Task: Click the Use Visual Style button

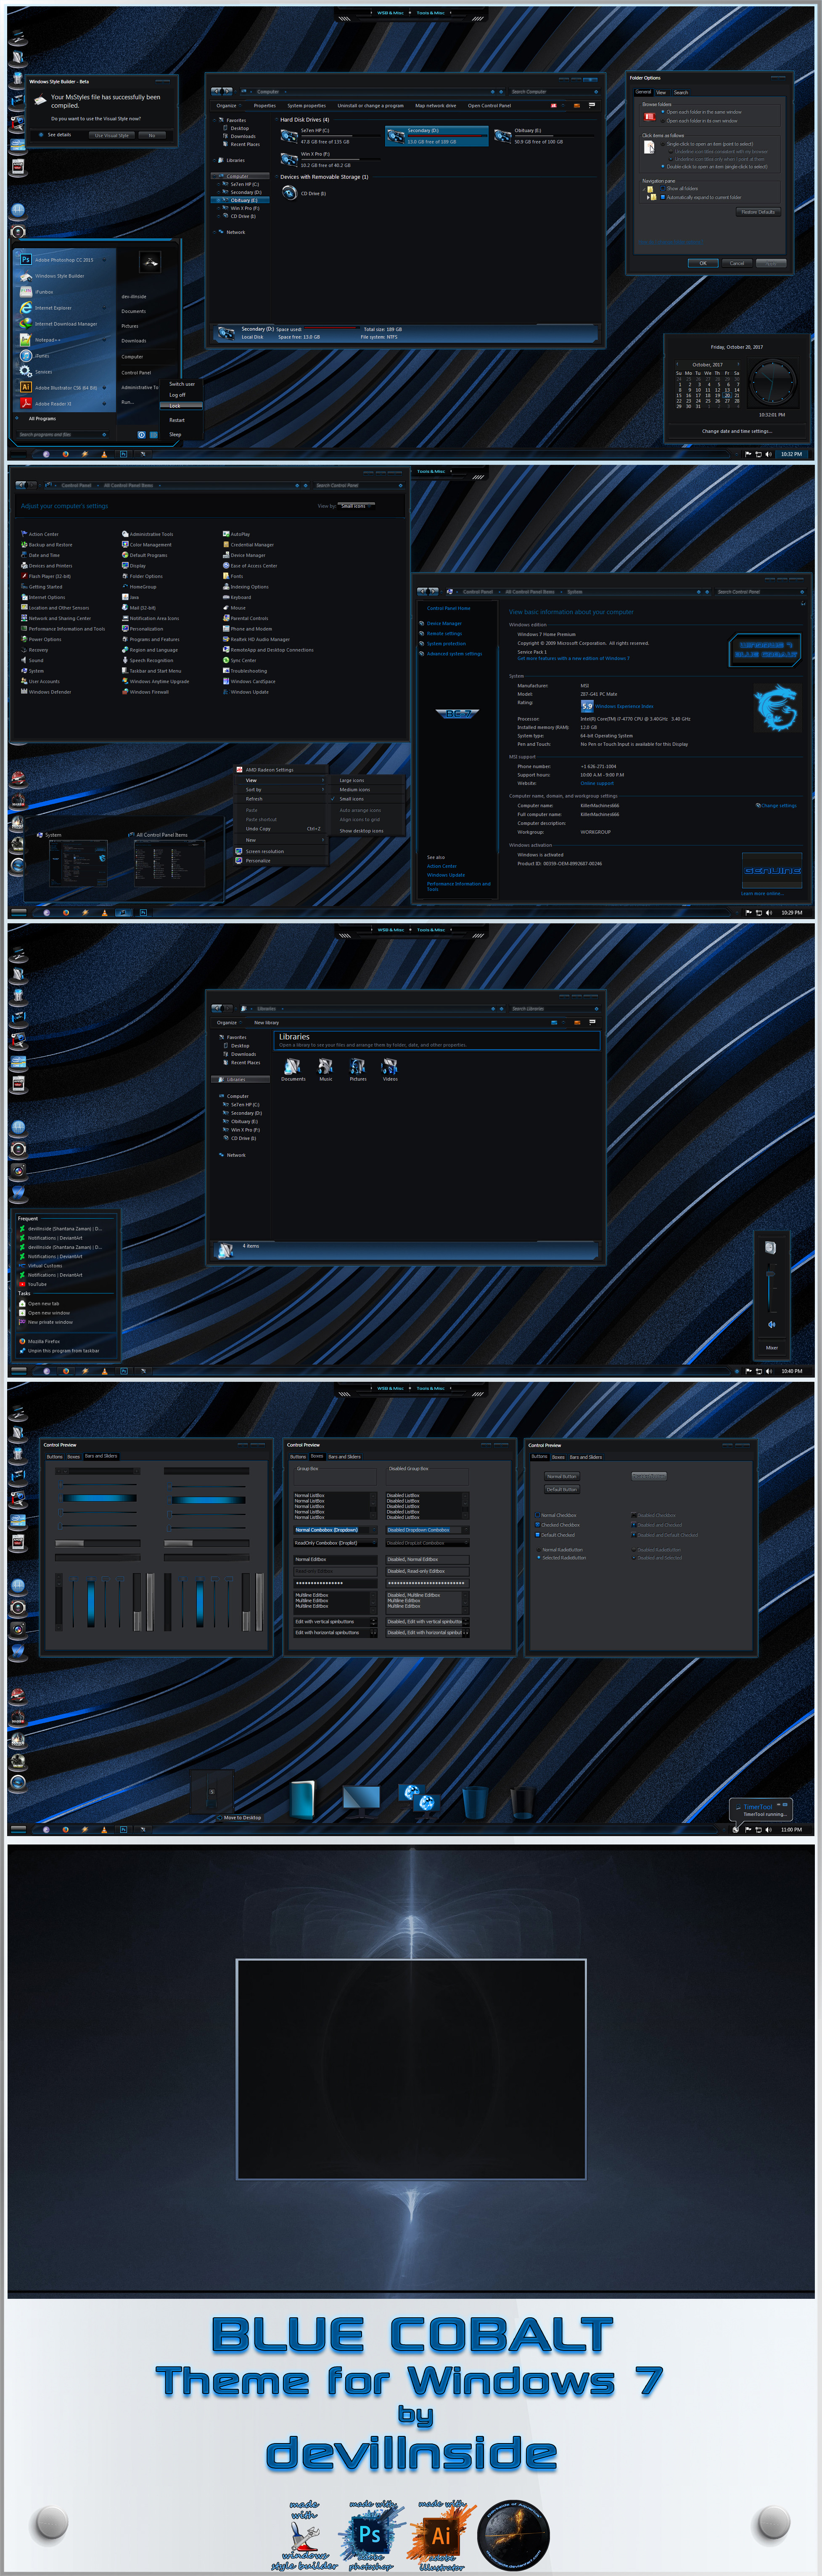Action: [x=112, y=135]
